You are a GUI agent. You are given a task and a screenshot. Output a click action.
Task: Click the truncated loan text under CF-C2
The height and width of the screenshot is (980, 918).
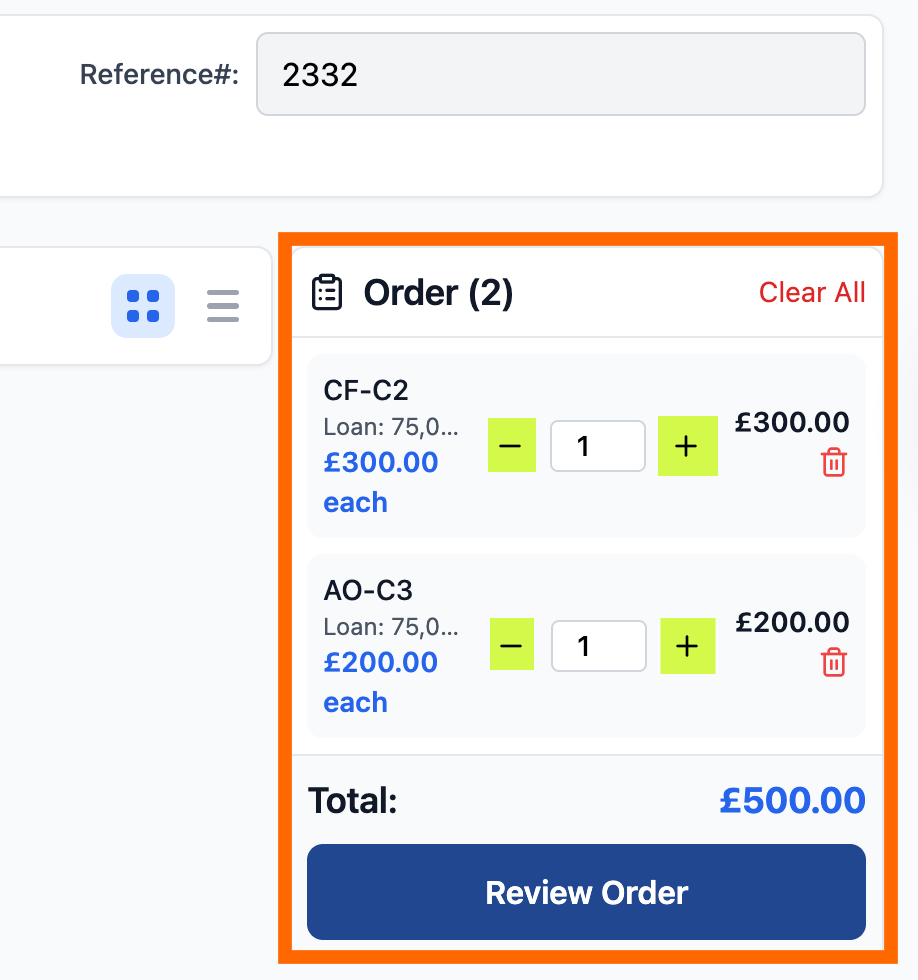pyautogui.click(x=391, y=427)
